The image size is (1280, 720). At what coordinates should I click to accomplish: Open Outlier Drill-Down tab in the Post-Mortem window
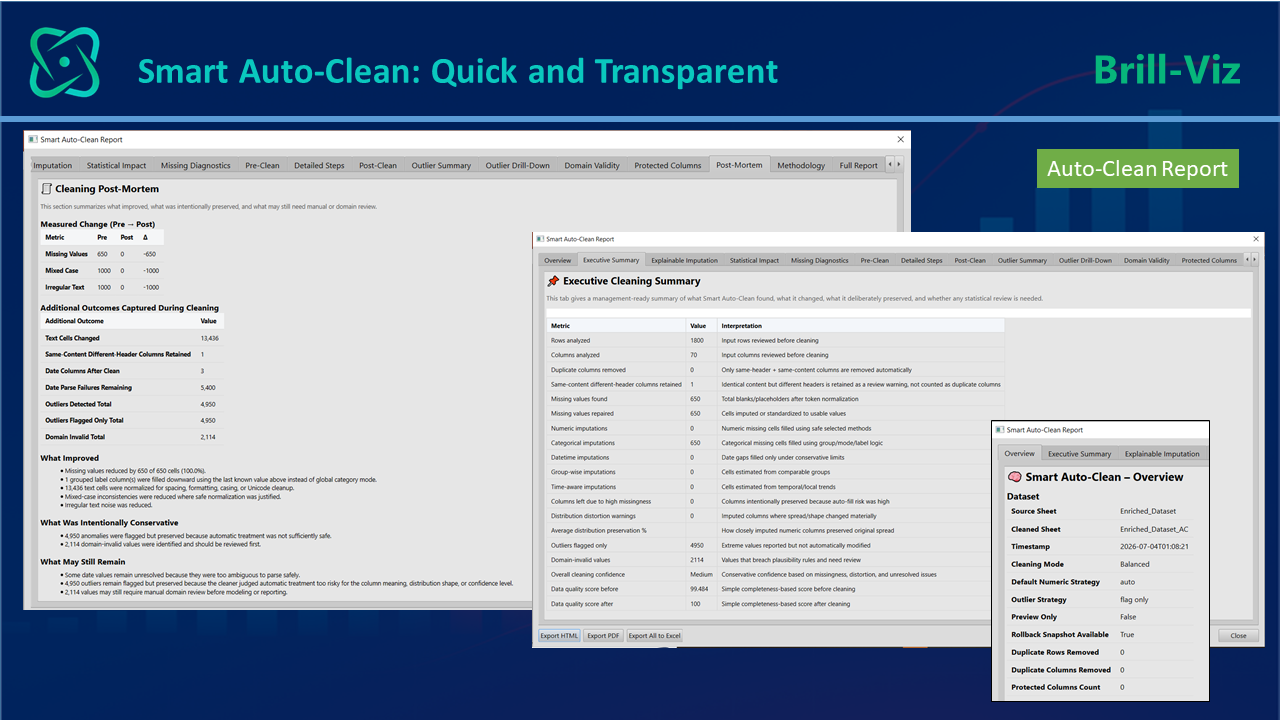[x=517, y=165]
